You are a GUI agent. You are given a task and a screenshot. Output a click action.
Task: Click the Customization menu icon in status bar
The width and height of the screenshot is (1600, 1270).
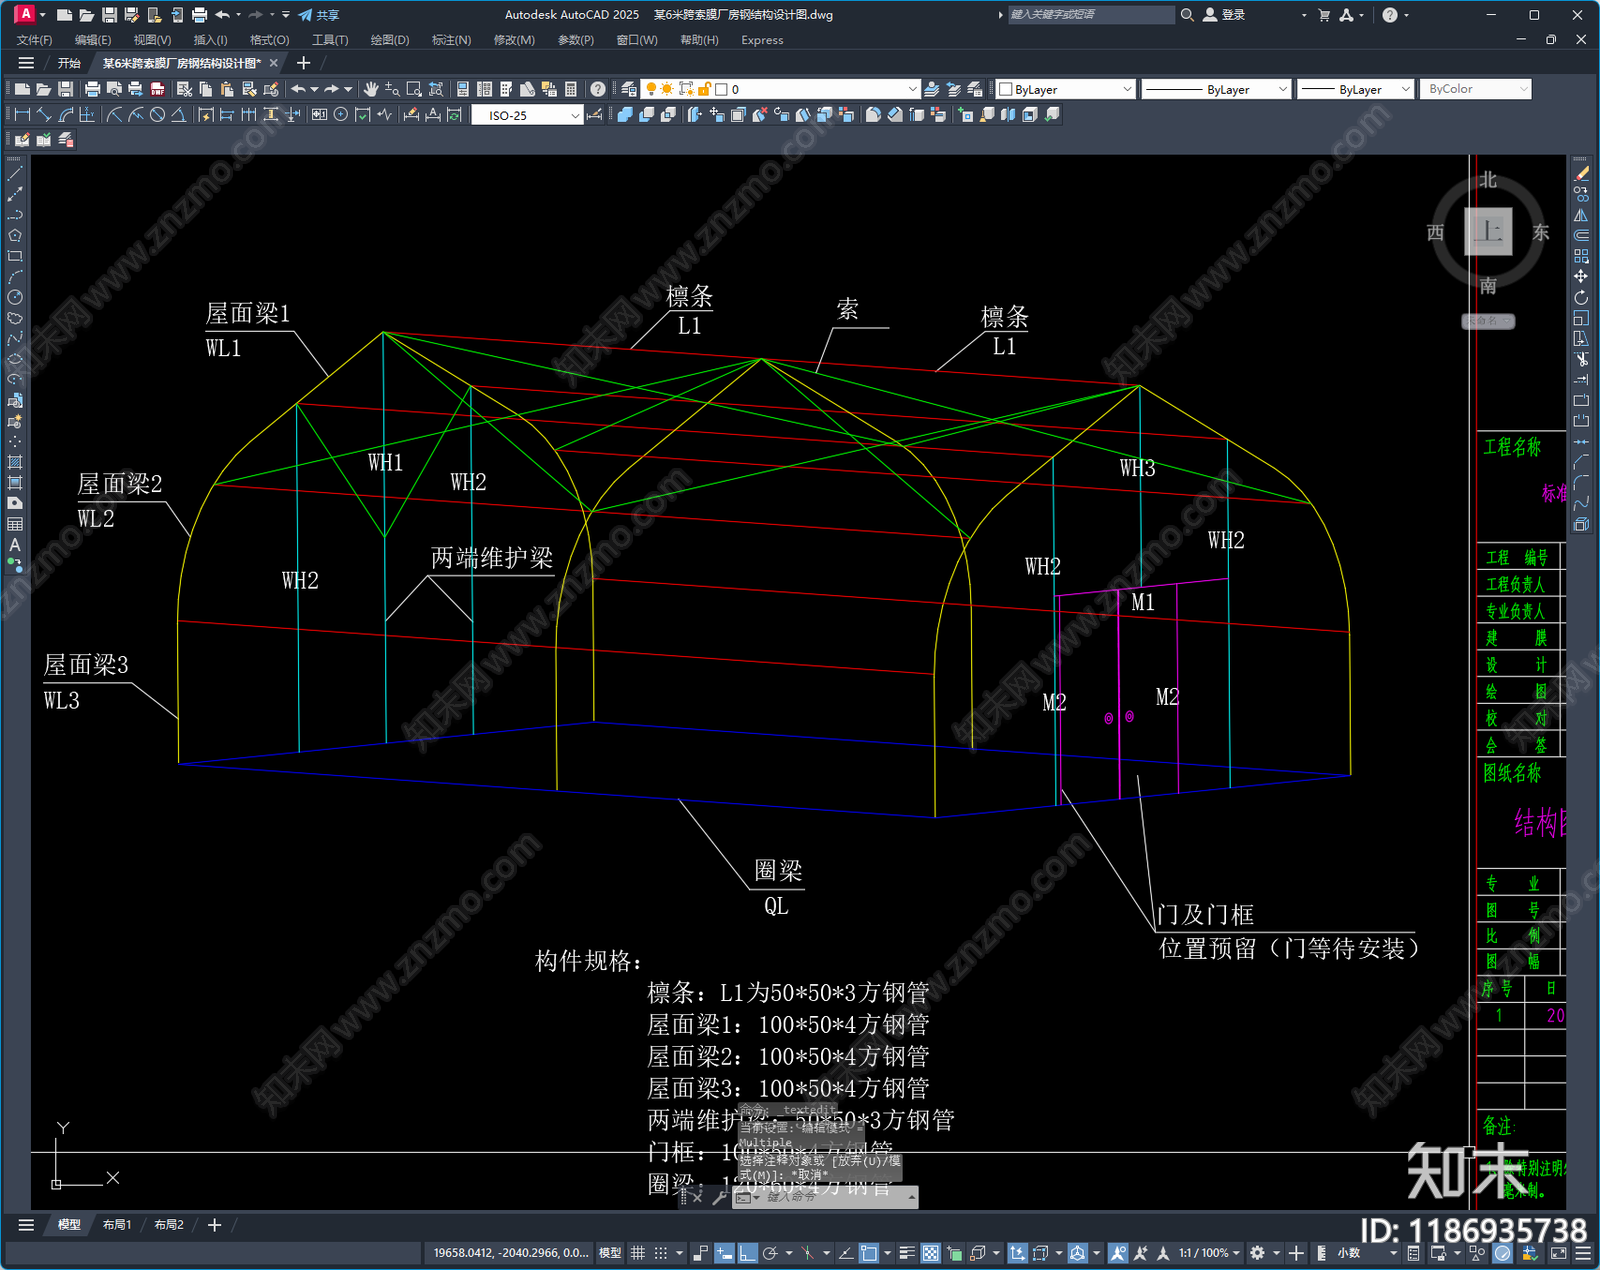point(1583,1253)
